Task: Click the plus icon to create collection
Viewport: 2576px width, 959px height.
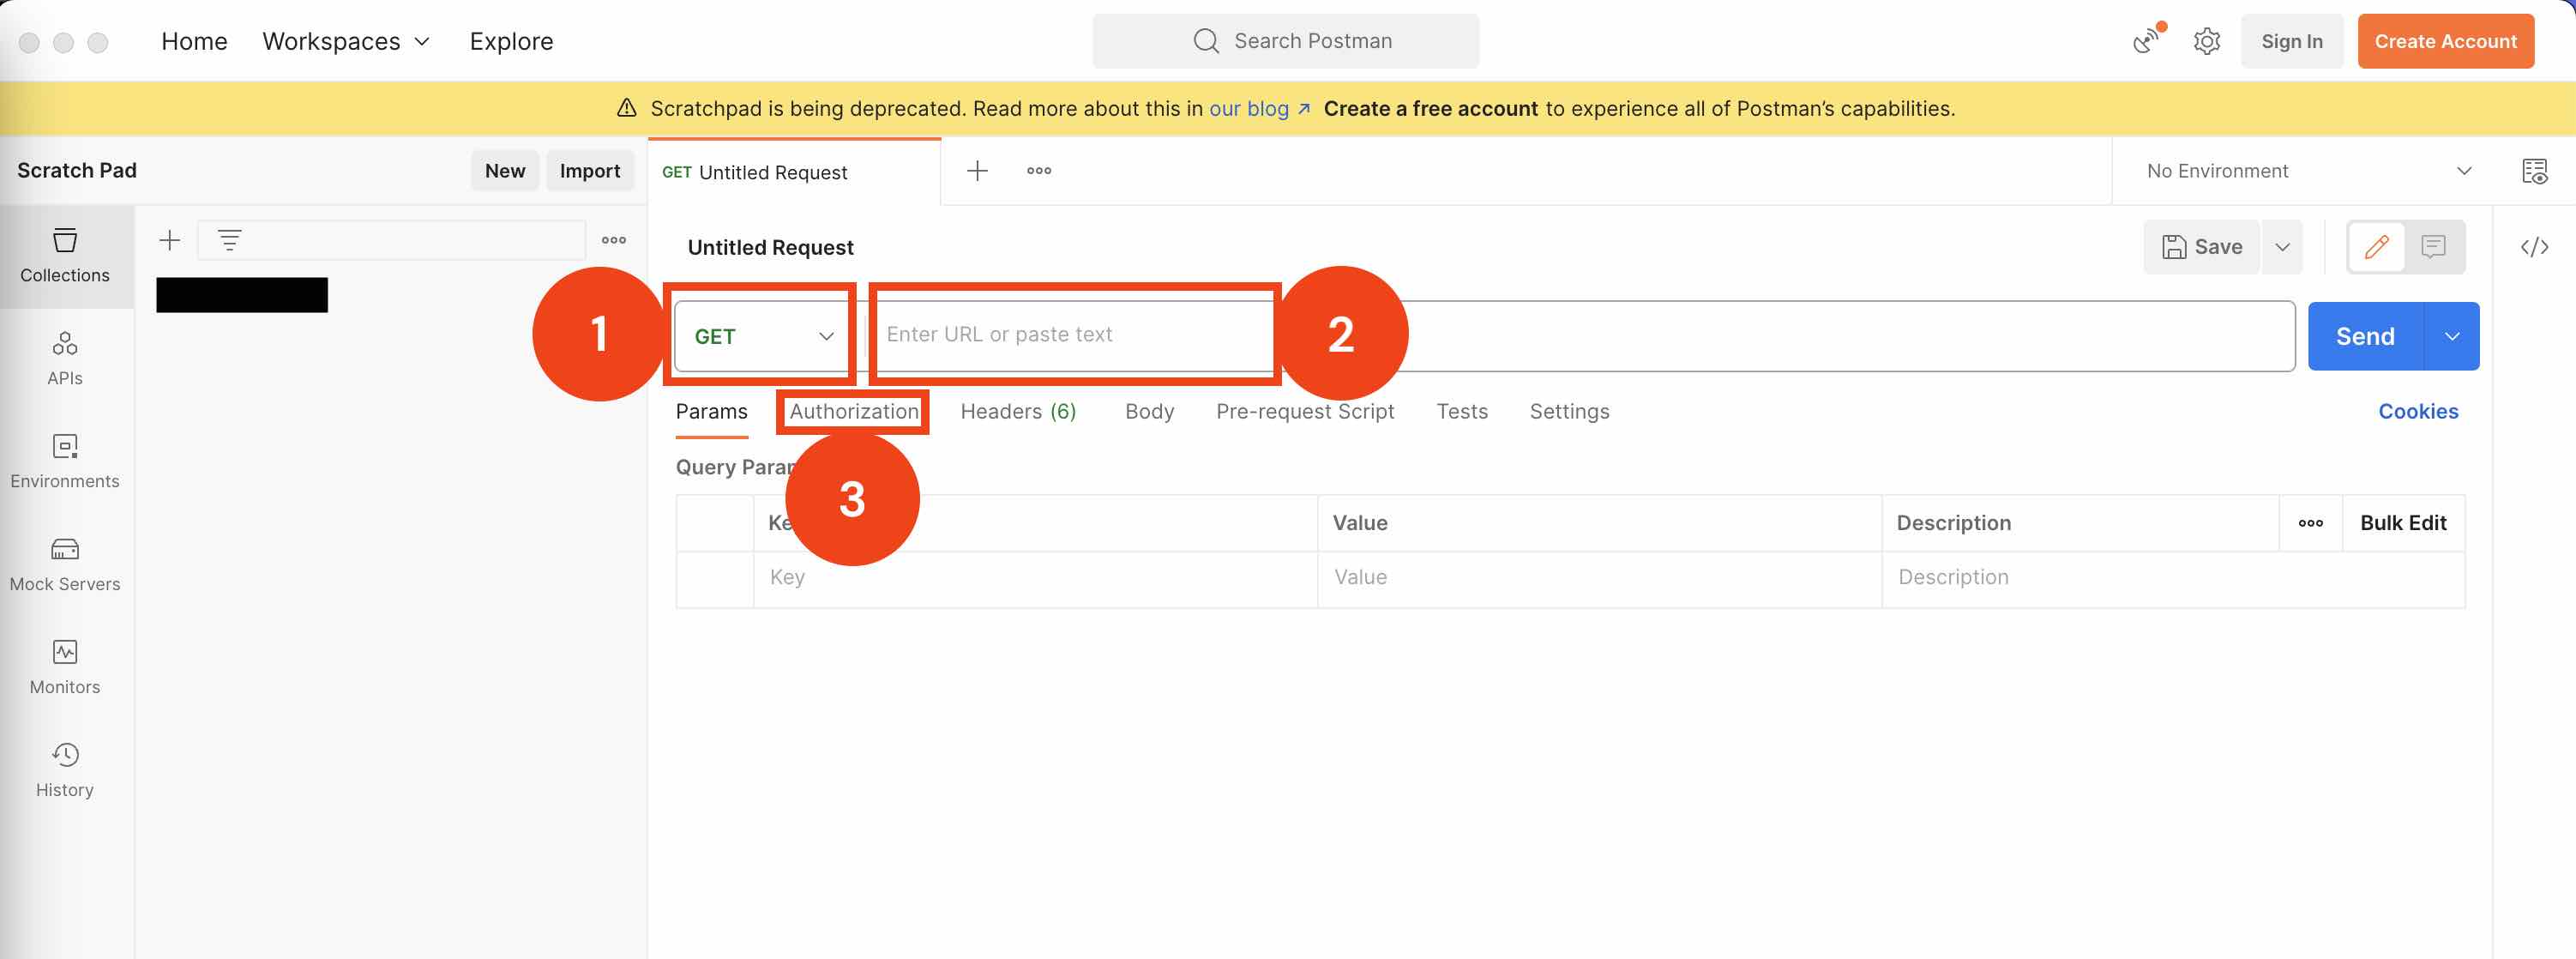Action: [x=170, y=240]
